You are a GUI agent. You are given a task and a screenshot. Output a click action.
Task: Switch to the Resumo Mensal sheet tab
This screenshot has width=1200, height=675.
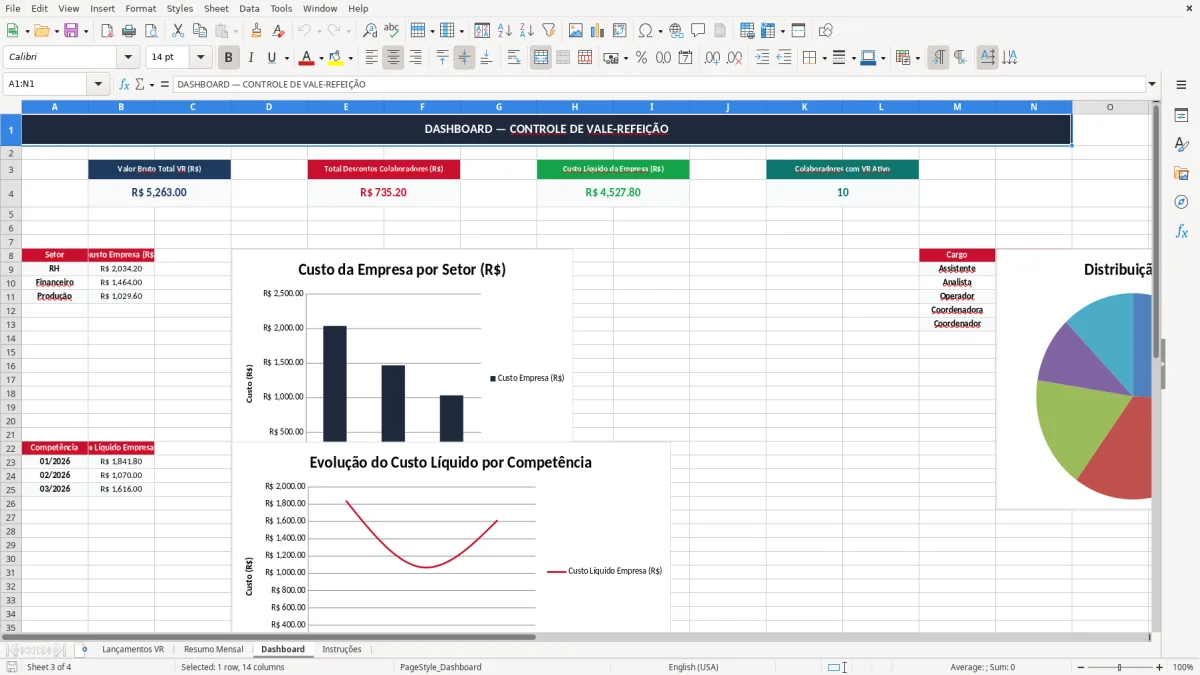[213, 649]
